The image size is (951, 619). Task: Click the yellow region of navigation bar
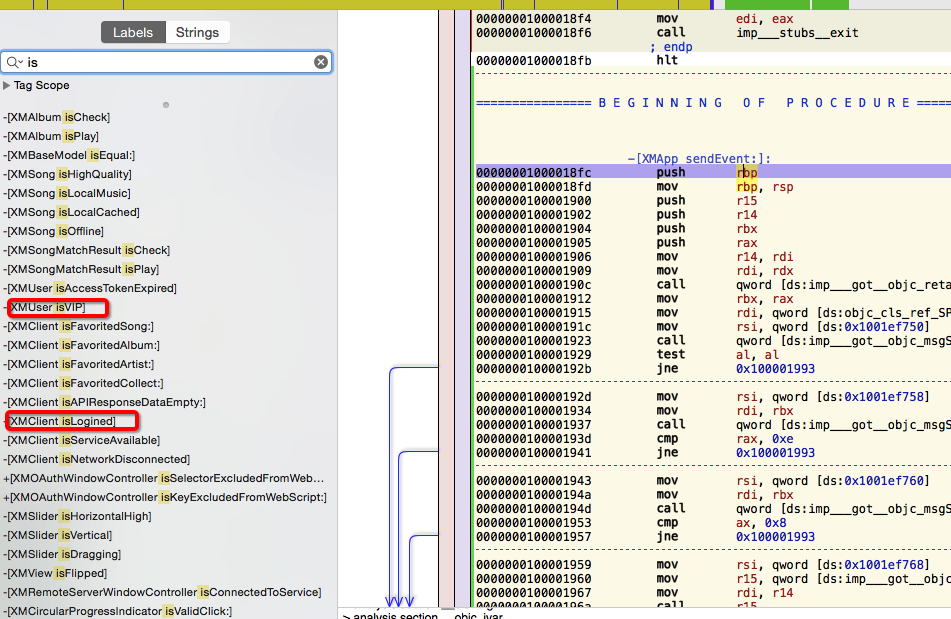[355, 4]
